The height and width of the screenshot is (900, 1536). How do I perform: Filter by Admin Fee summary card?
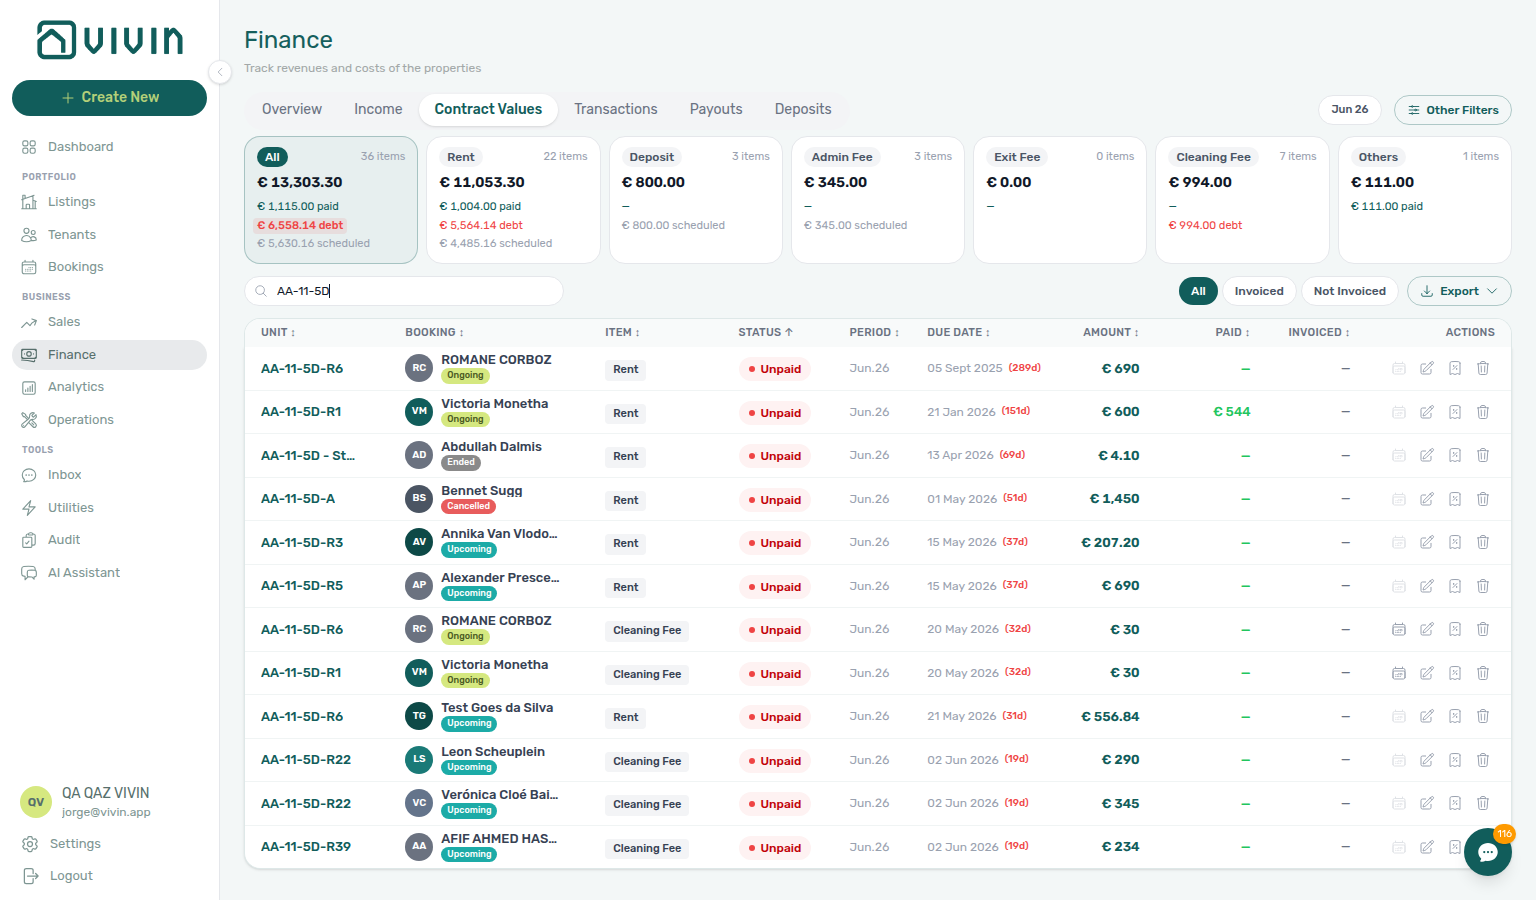pos(878,200)
